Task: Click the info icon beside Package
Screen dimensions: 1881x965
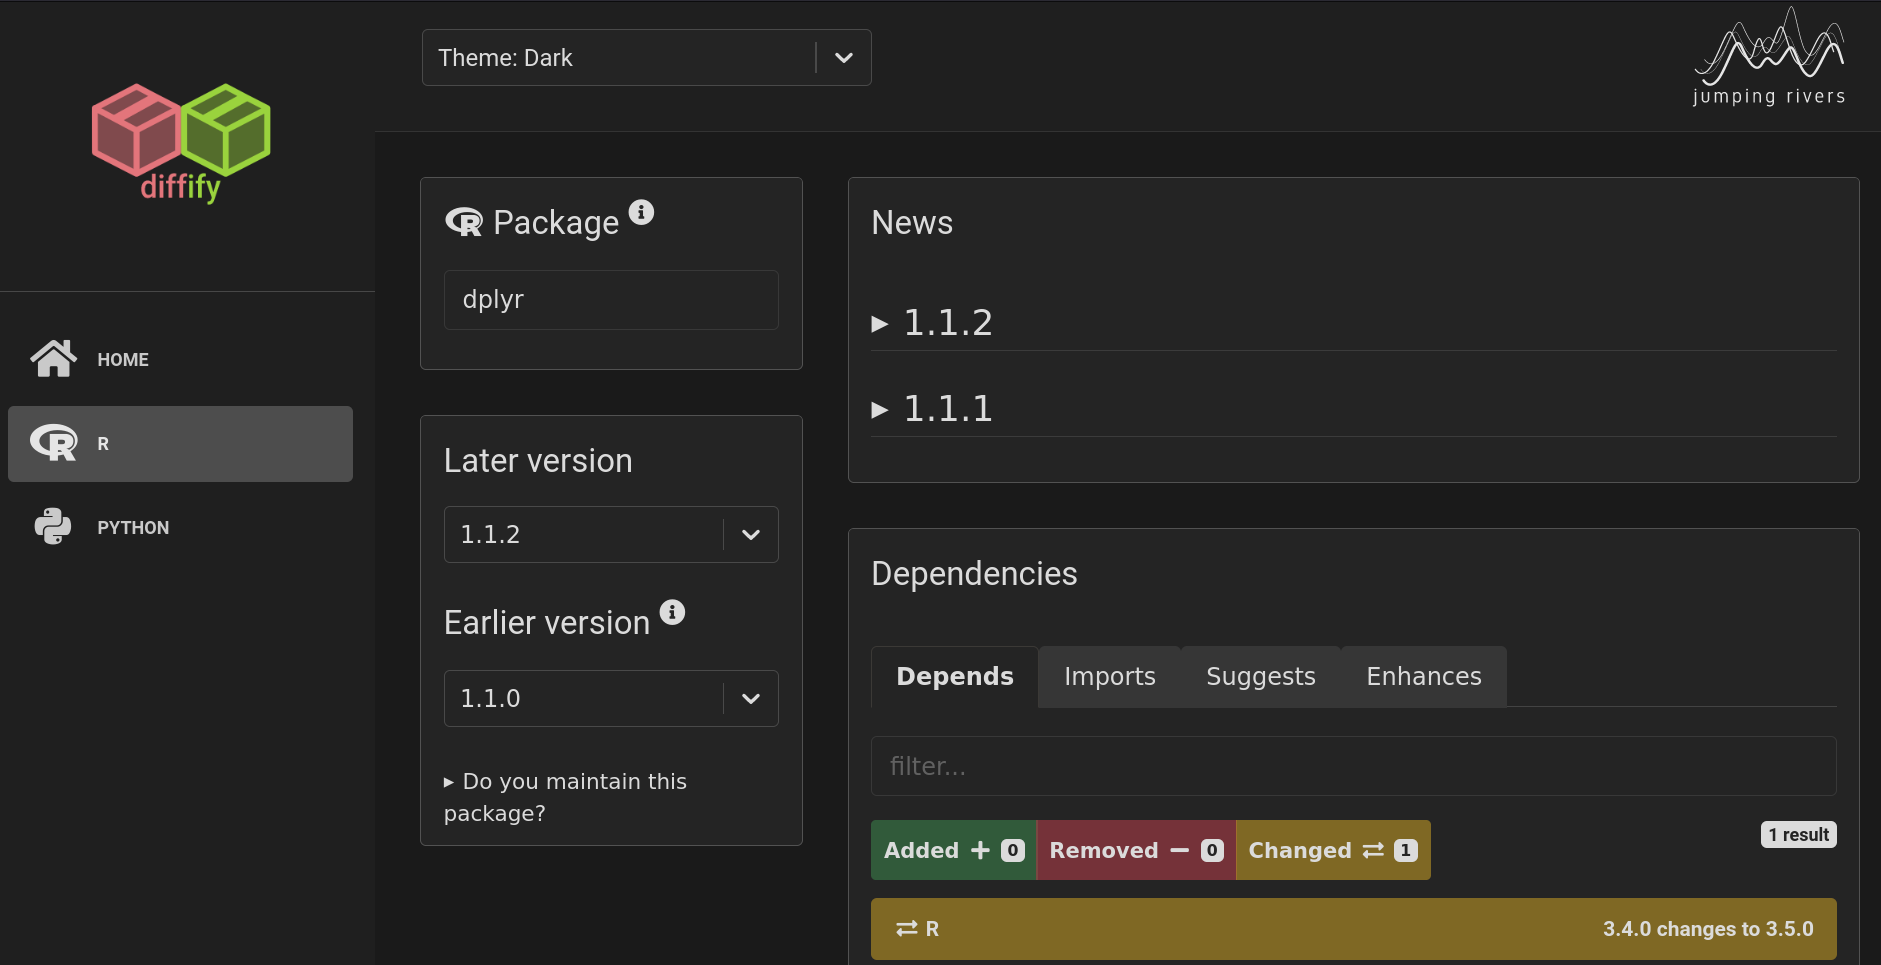Action: click(x=641, y=212)
